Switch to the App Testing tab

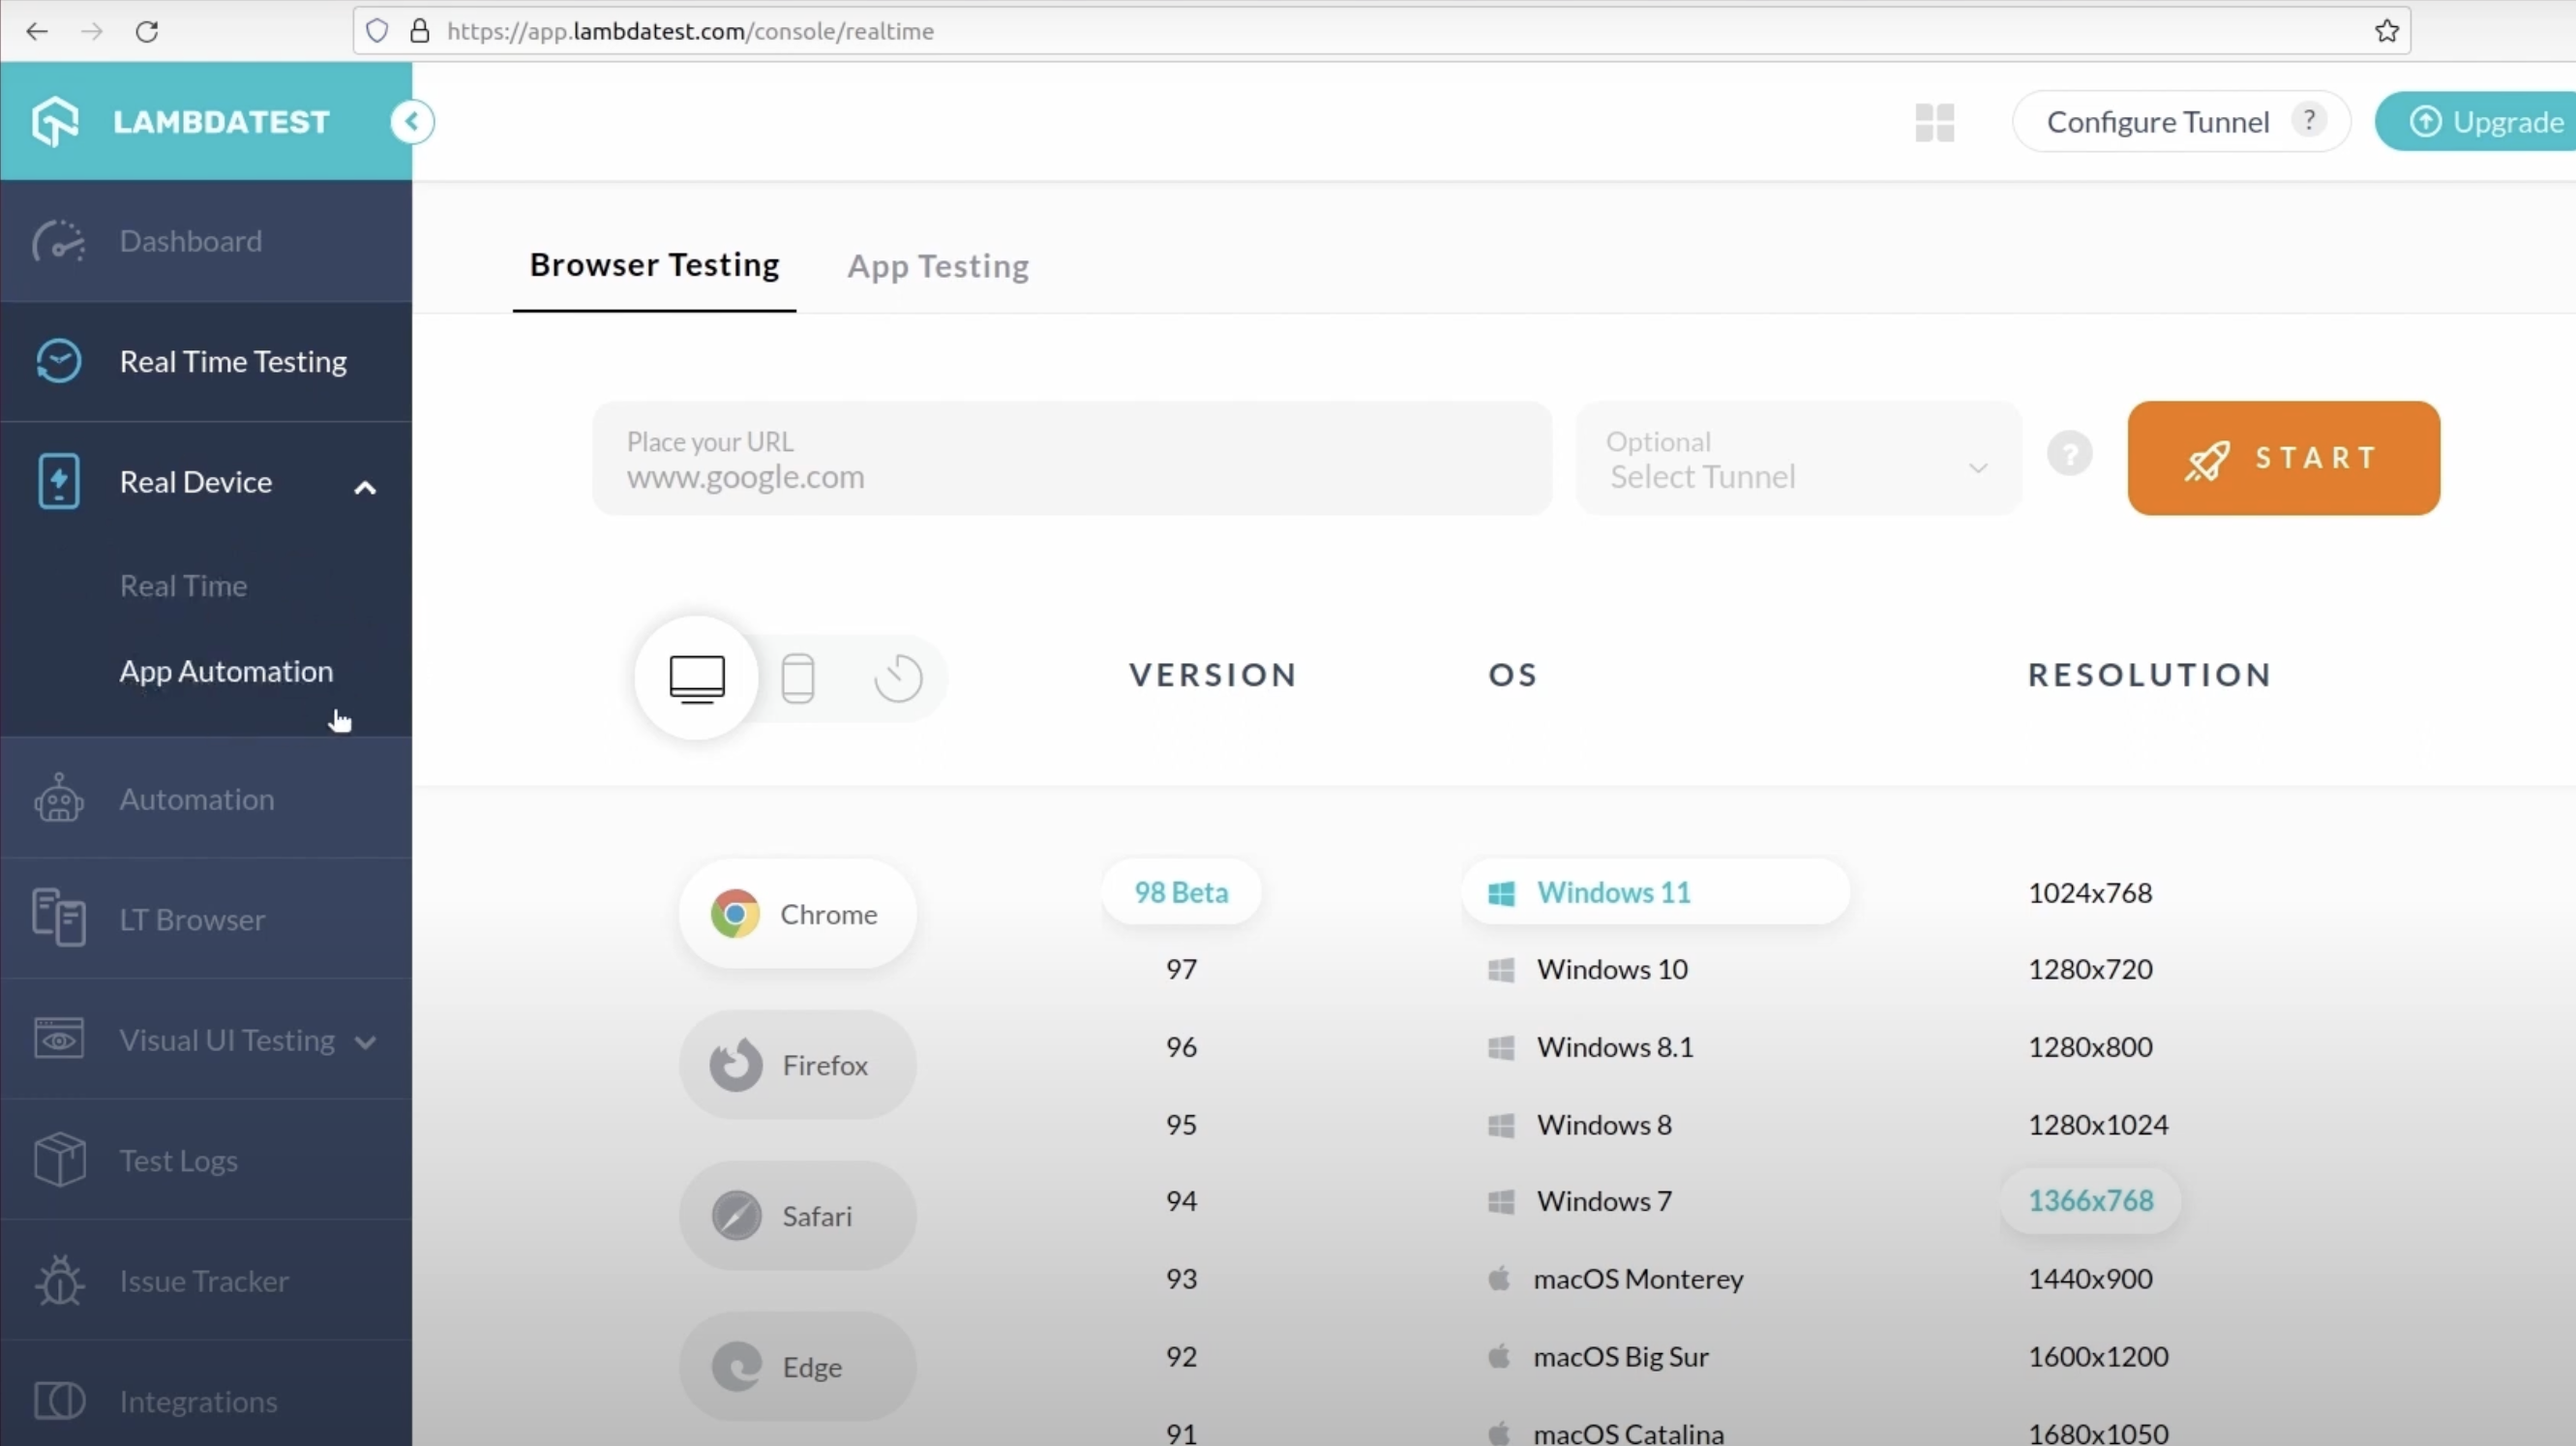(938, 266)
